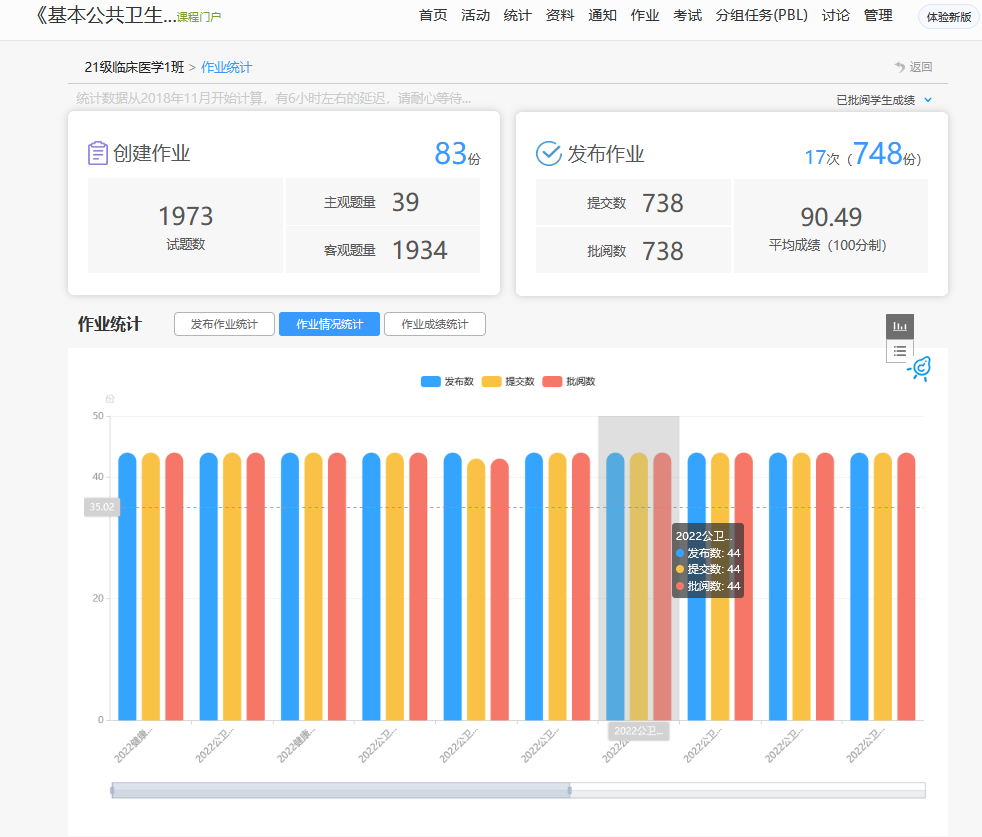The width and height of the screenshot is (982, 837).
Task: Switch to bar chart view icon
Action: point(900,326)
